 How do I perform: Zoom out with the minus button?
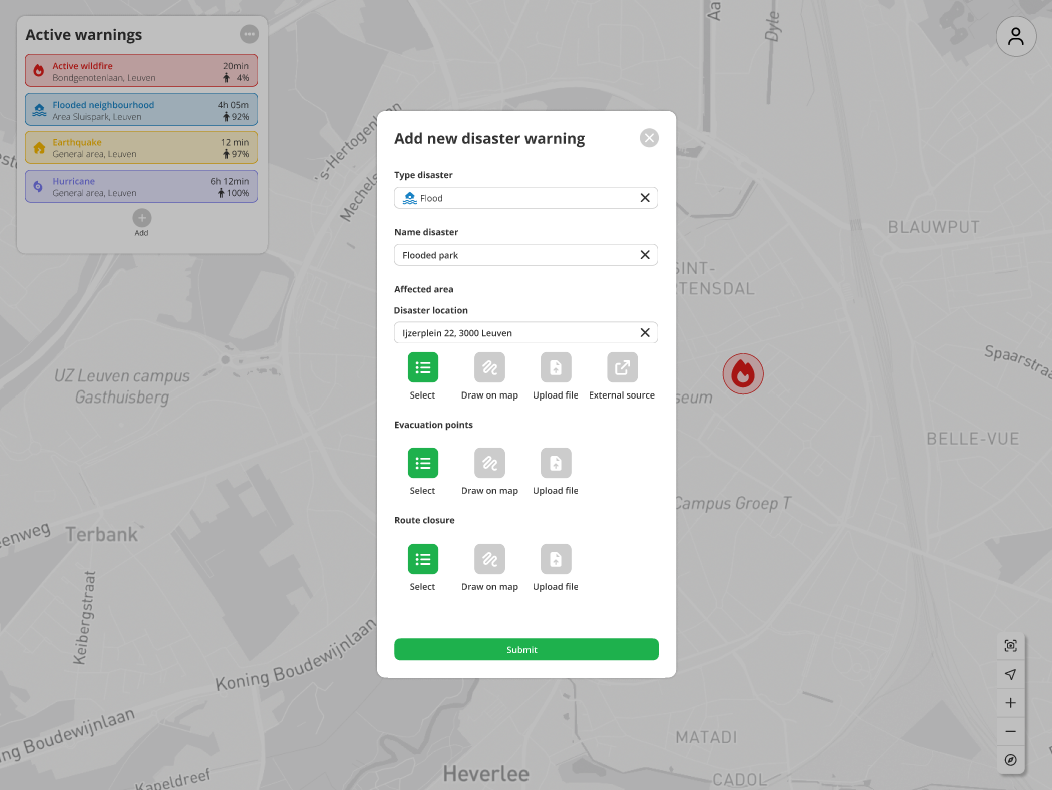(1010, 732)
